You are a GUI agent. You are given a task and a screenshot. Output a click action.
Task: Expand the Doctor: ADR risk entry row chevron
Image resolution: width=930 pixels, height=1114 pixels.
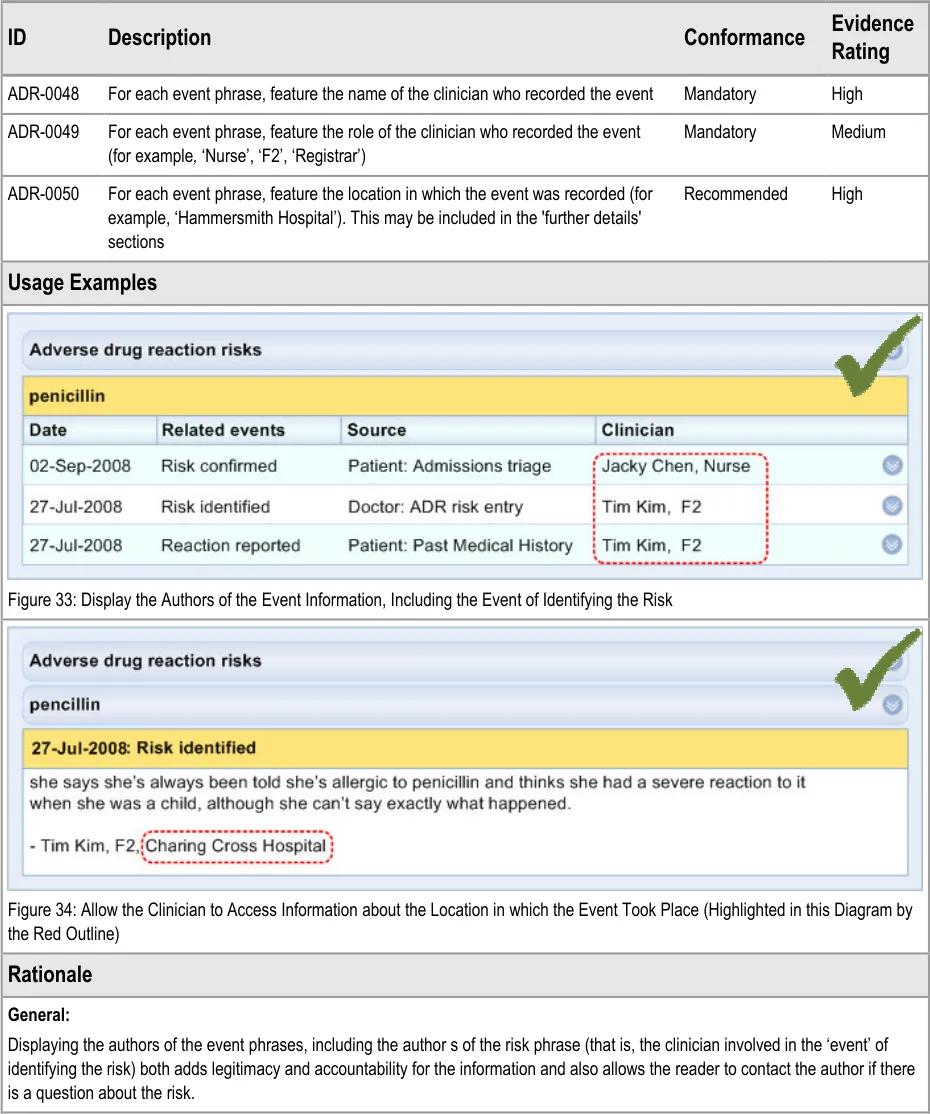(x=892, y=506)
